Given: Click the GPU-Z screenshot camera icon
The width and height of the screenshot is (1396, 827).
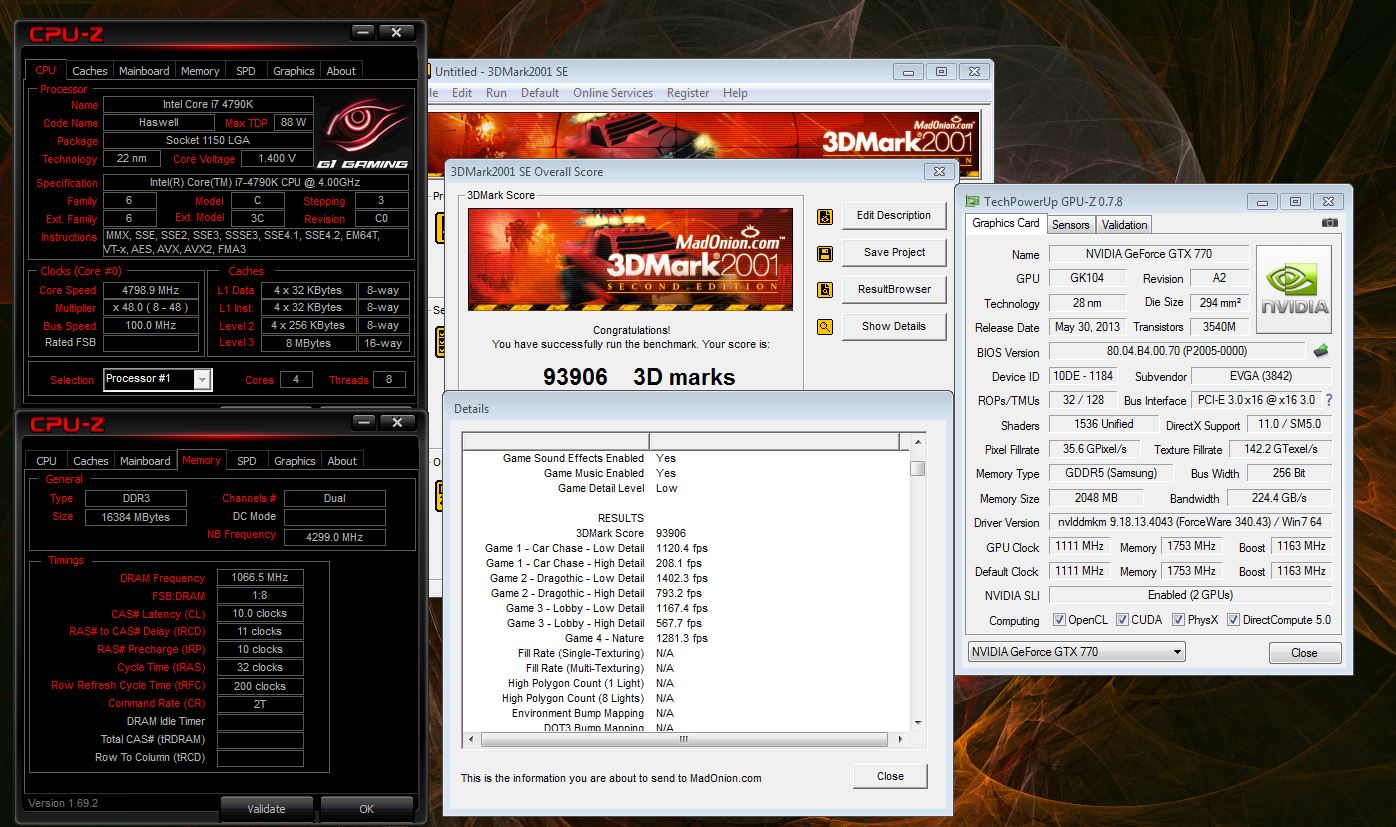Looking at the screenshot, I should 1329,223.
